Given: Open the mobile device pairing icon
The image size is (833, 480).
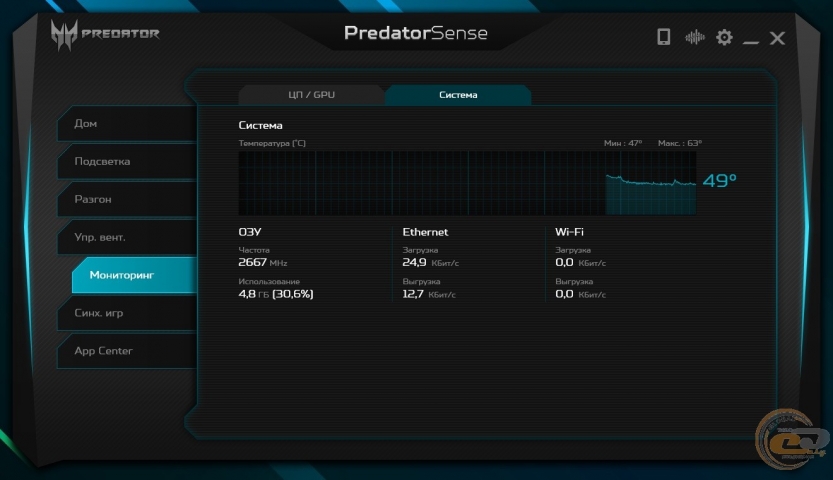Looking at the screenshot, I should [664, 37].
